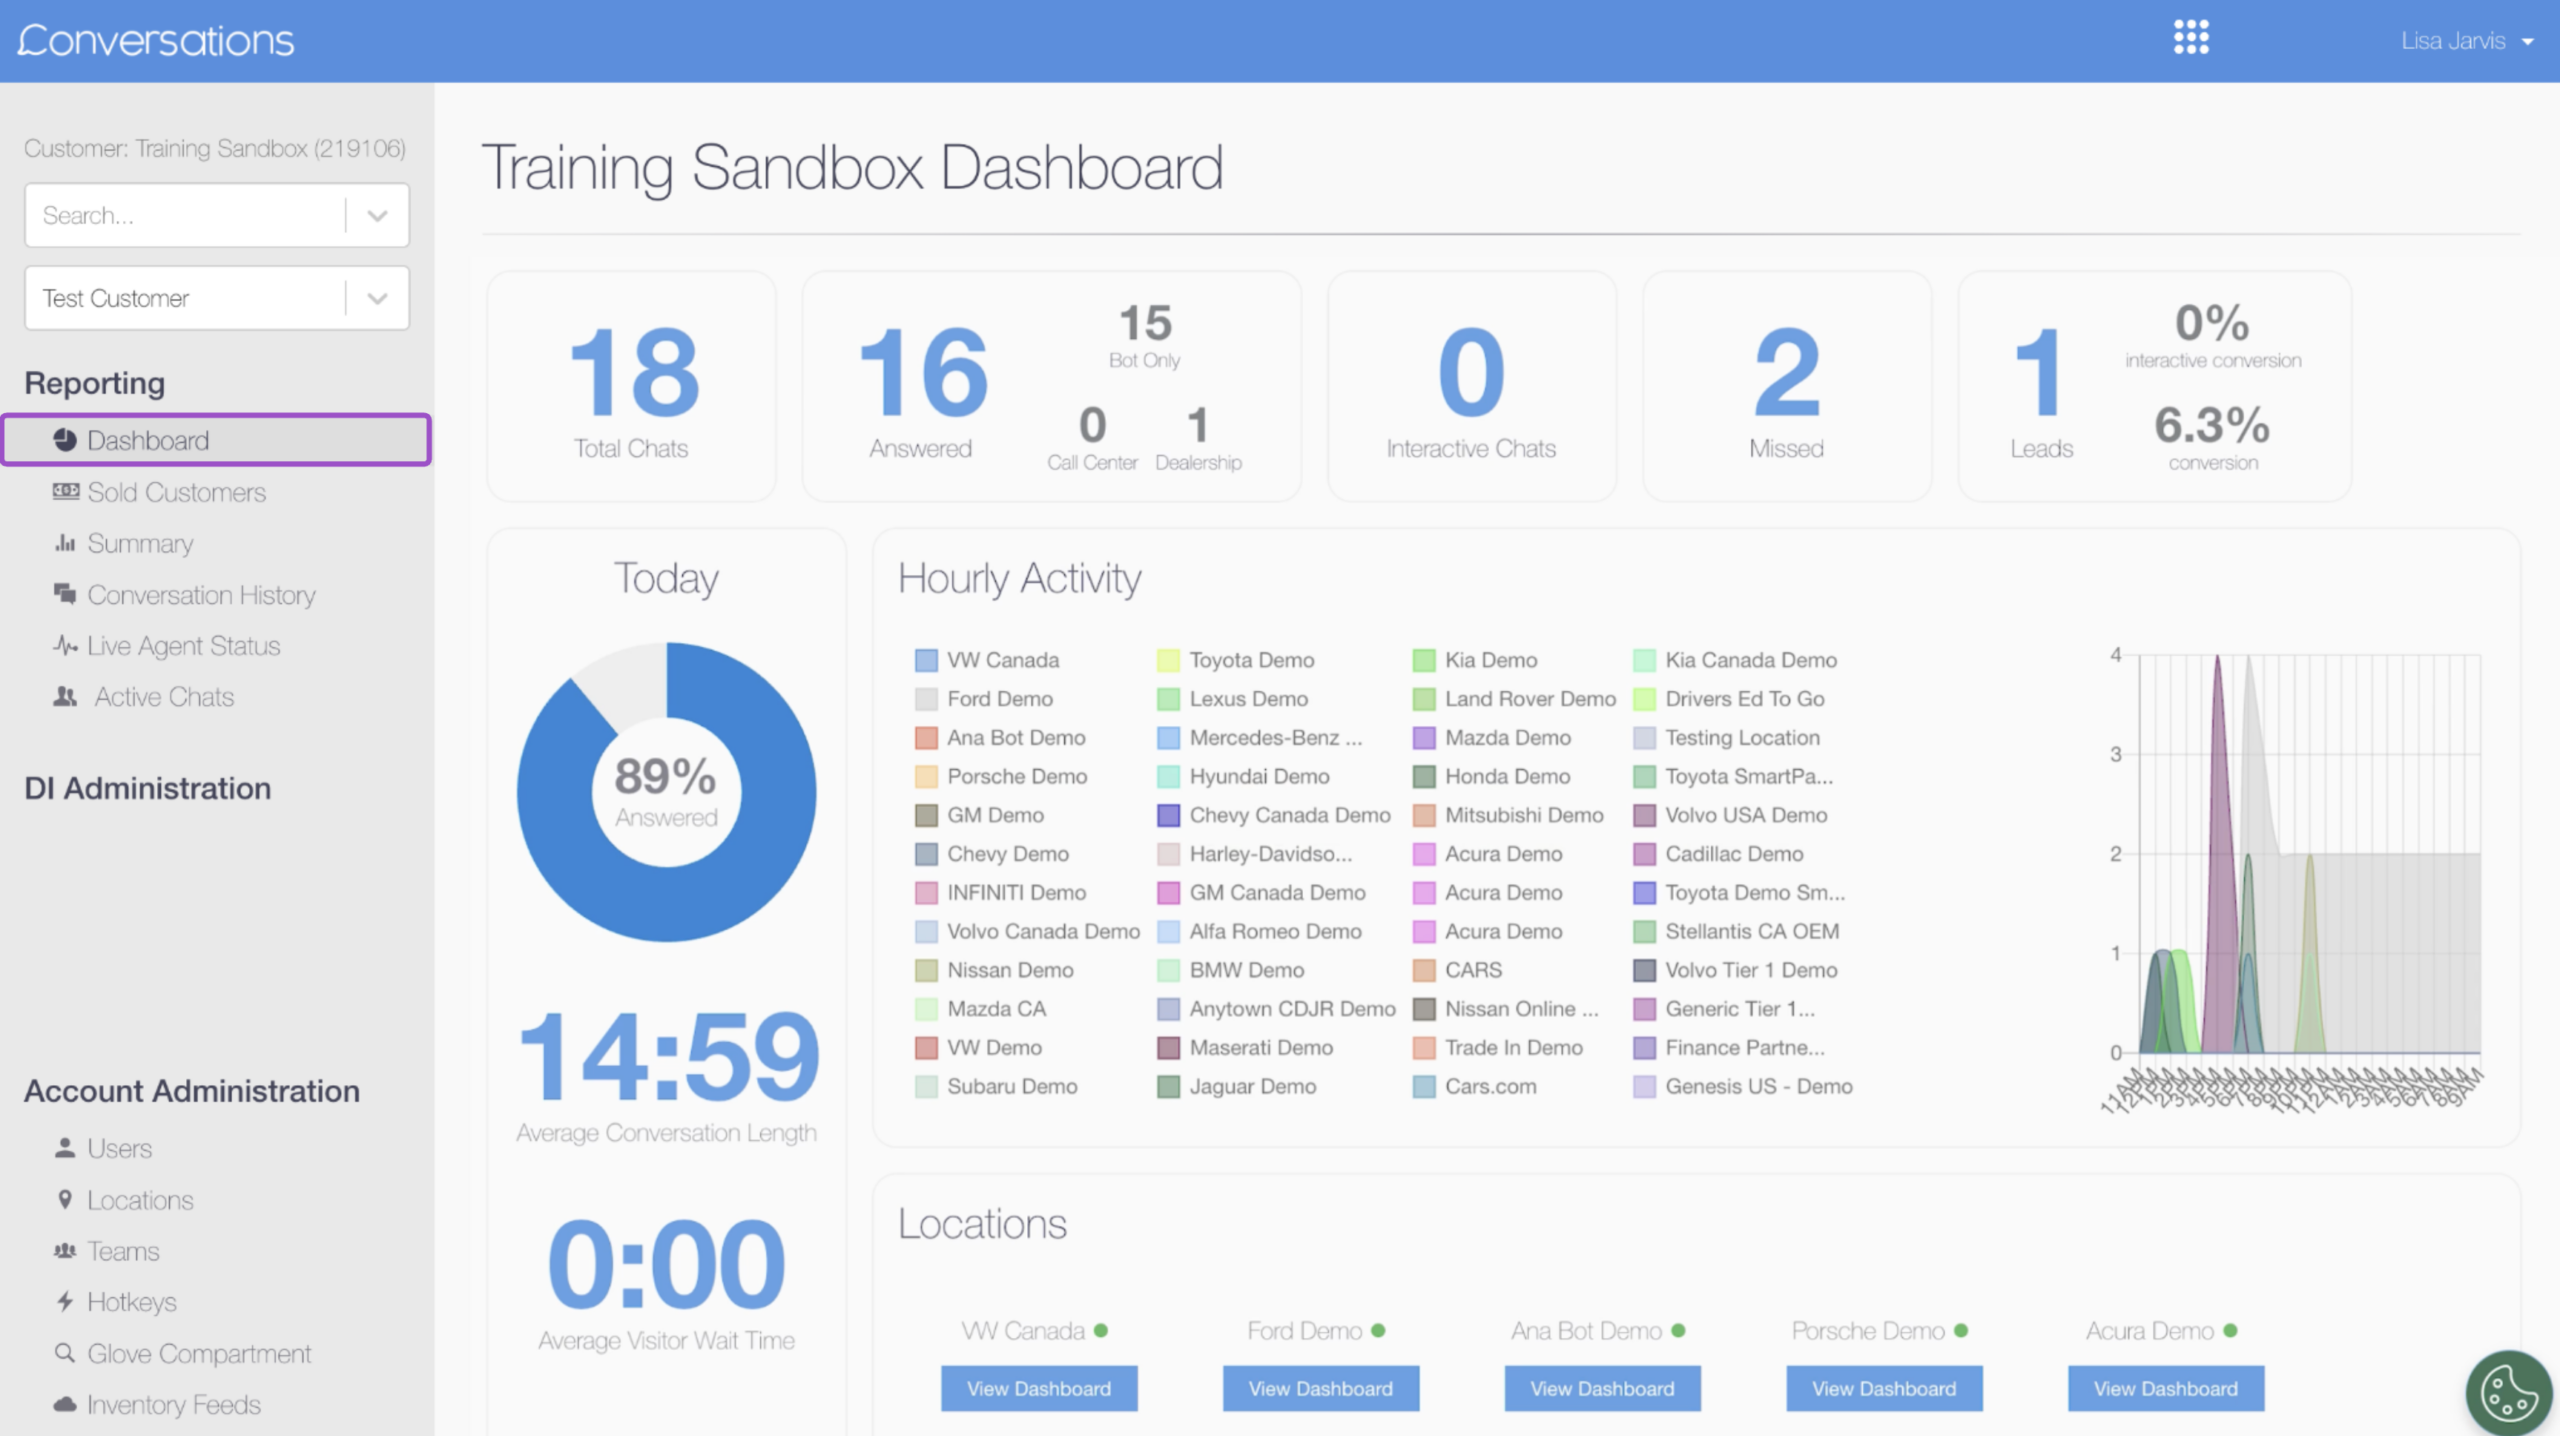Click the Users person icon
This screenshot has height=1436, width=2560.
pos(65,1148)
